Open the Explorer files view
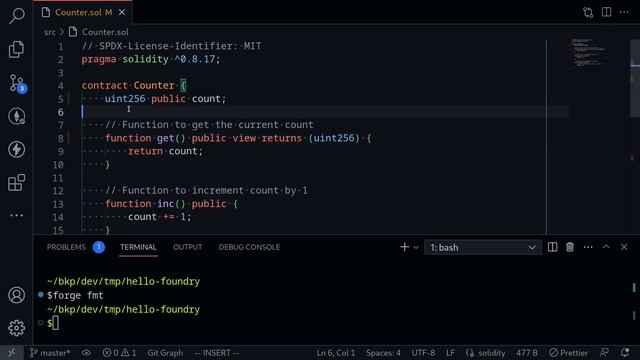640x360 pixels. [x=16, y=49]
